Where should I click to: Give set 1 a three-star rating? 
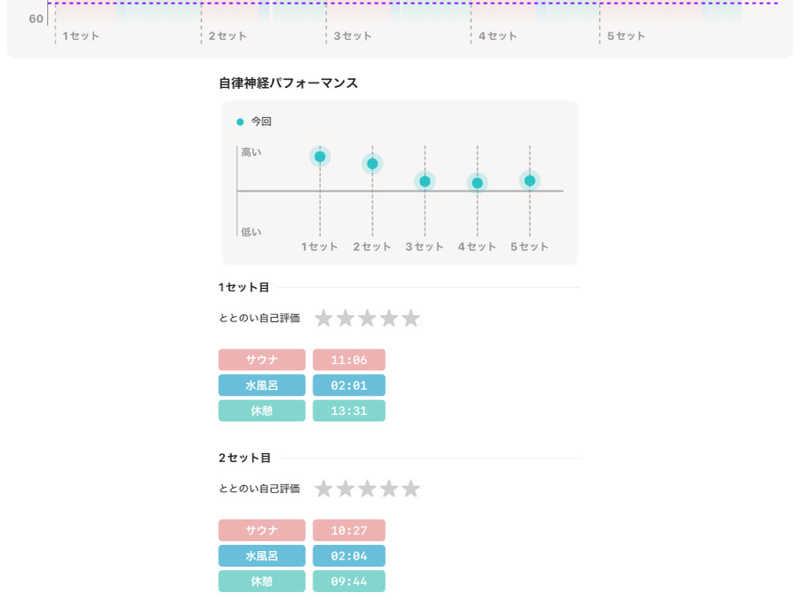367,318
